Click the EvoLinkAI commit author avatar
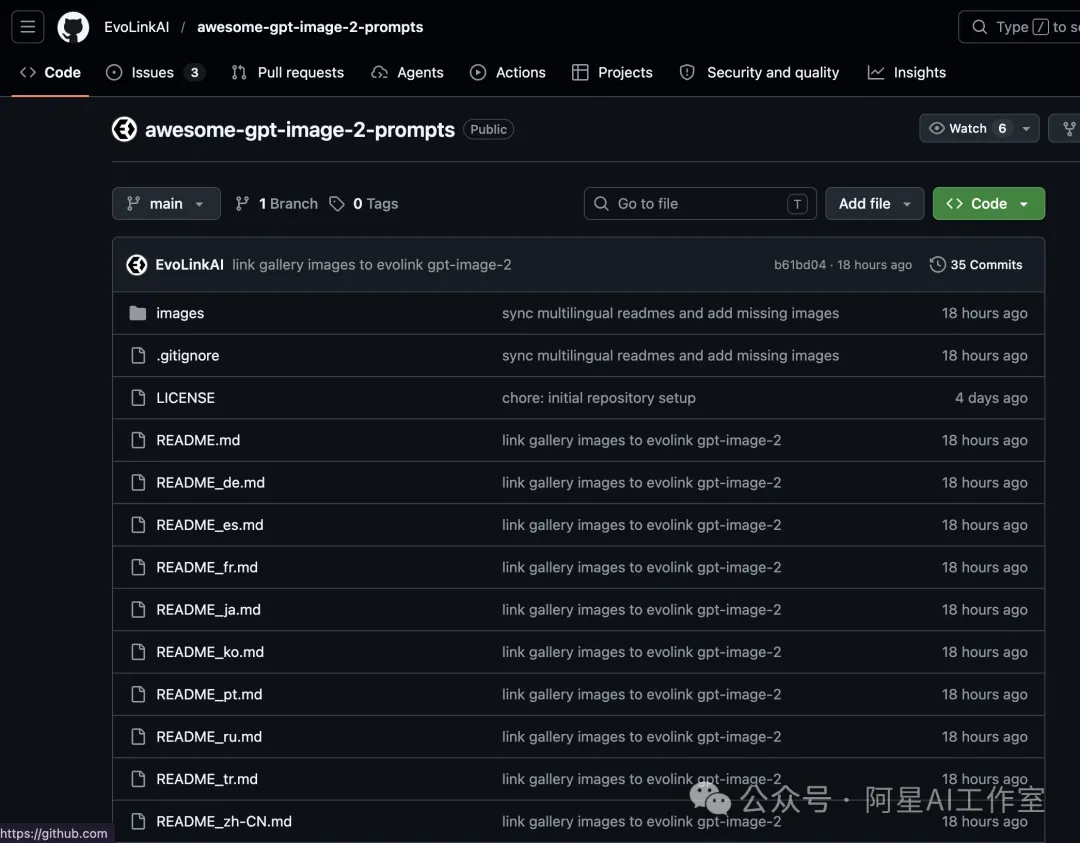The image size is (1080, 843). click(137, 265)
